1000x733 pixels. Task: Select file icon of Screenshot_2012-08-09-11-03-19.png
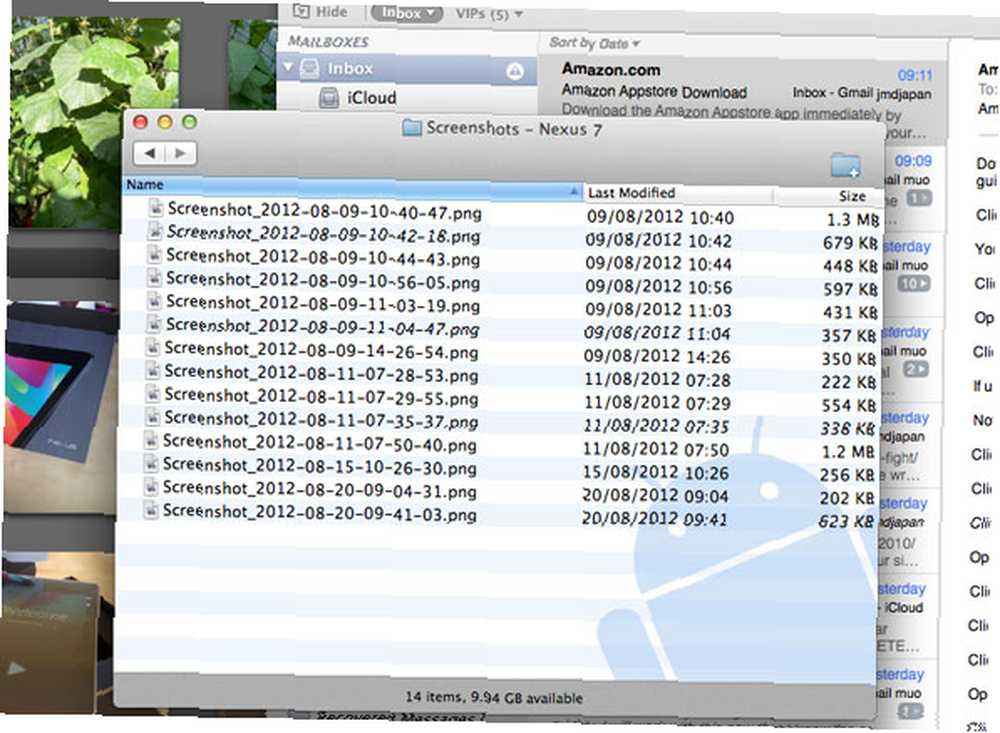(153, 301)
